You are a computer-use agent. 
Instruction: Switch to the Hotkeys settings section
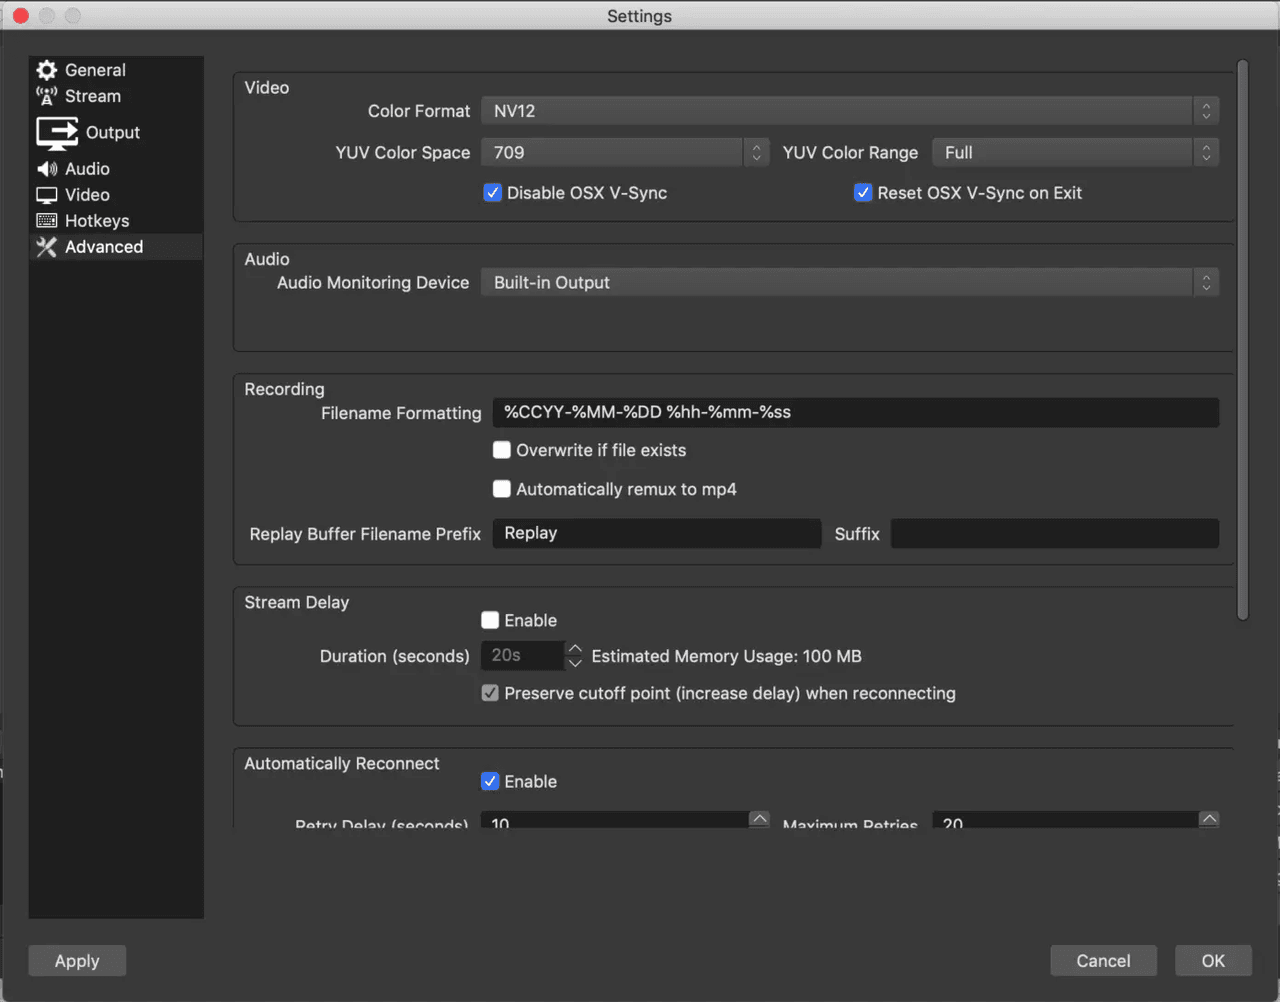pos(96,220)
